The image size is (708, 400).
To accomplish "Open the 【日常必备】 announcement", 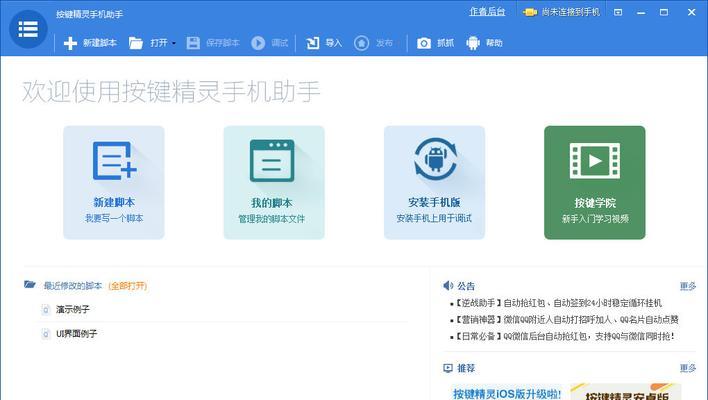I will pyautogui.click(x=564, y=336).
